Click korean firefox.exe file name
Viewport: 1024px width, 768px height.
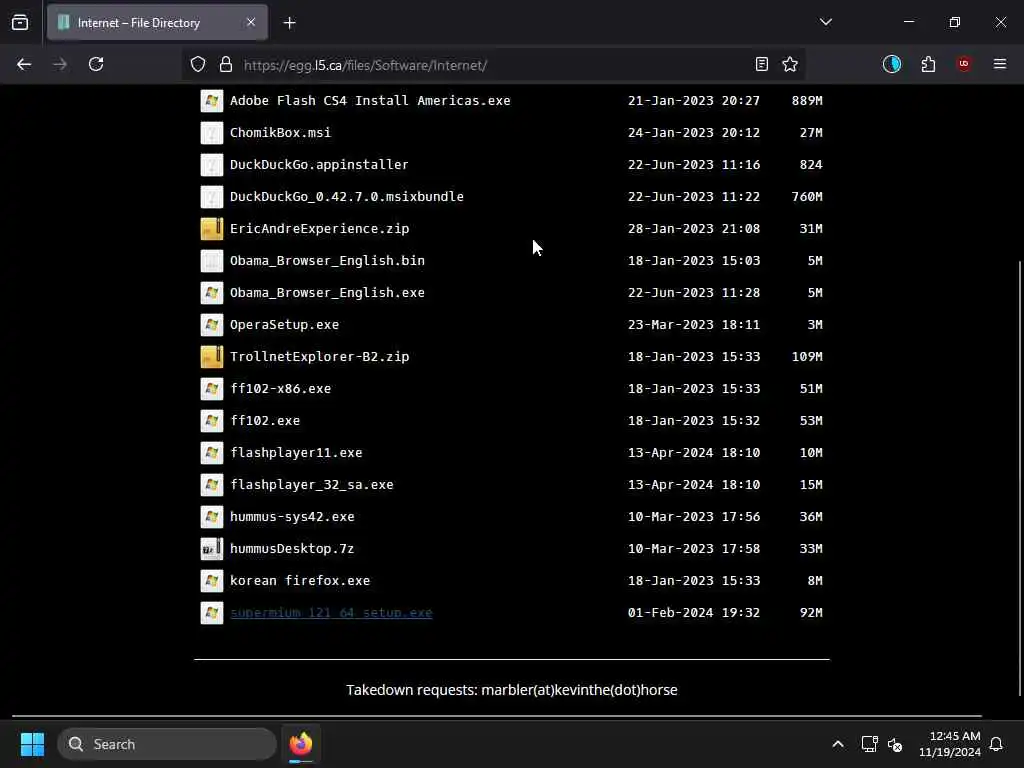pyautogui.click(x=300, y=581)
